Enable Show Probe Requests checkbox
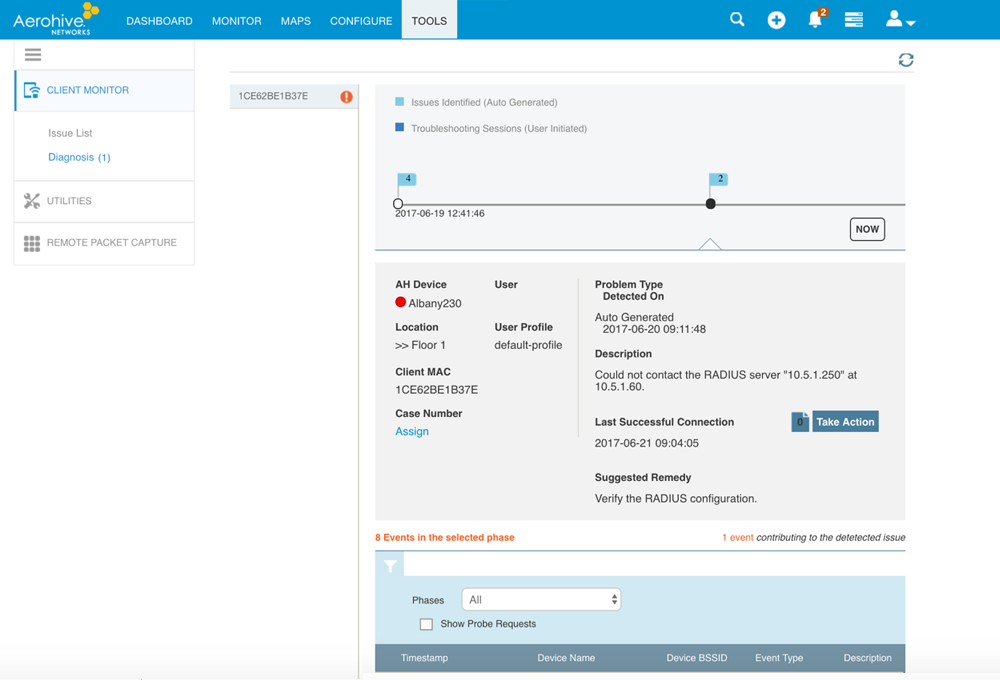1000x680 pixels. pyautogui.click(x=426, y=625)
